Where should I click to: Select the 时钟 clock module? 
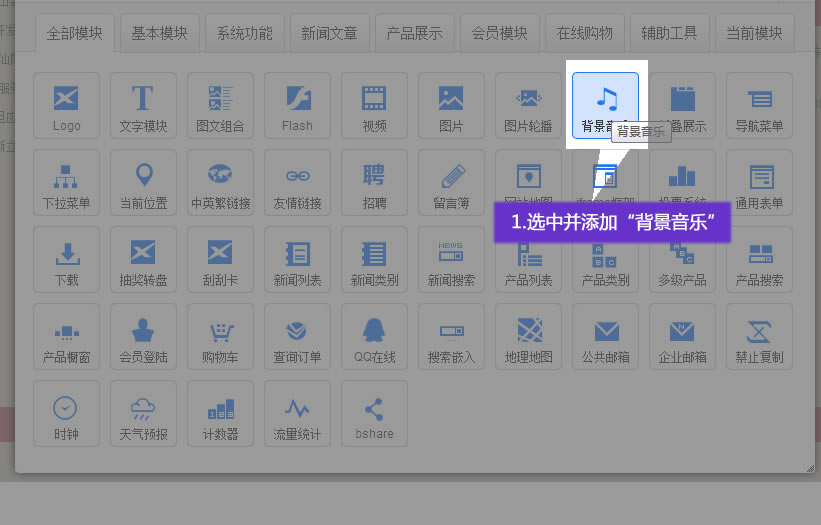point(67,413)
